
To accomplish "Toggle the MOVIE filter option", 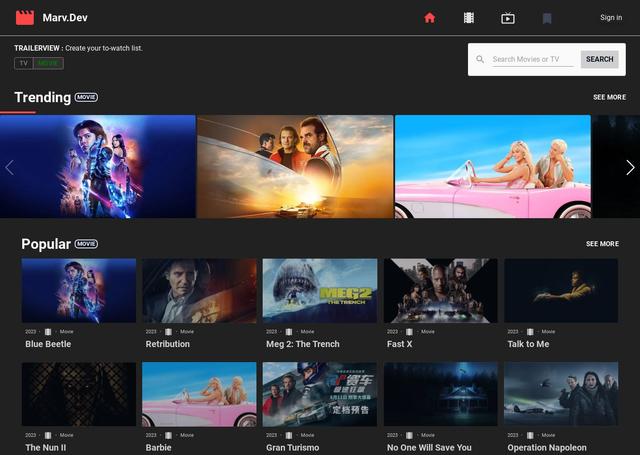I will coord(48,63).
